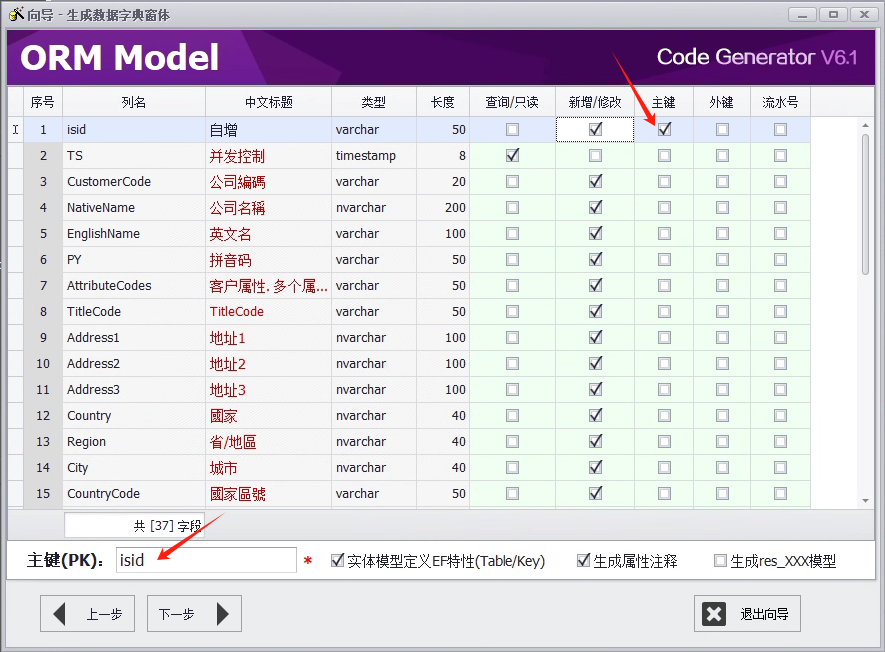Go to previous step 上一步
Image resolution: width=885 pixels, height=652 pixels.
[87, 614]
